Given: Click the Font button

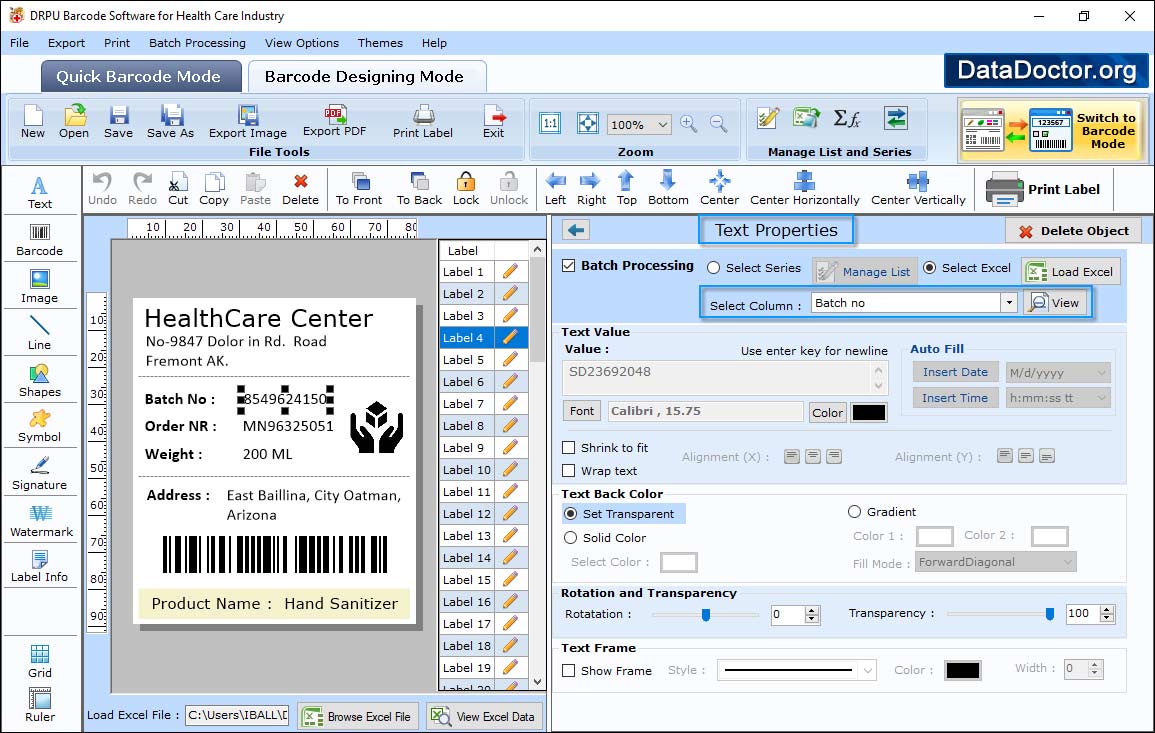Looking at the screenshot, I should point(582,411).
